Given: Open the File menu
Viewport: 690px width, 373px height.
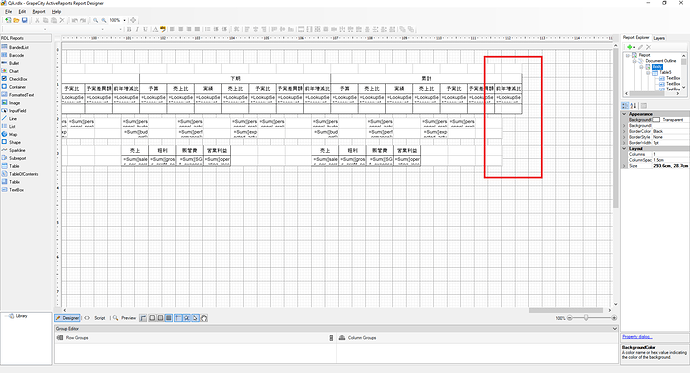Looking at the screenshot, I should pos(8,11).
